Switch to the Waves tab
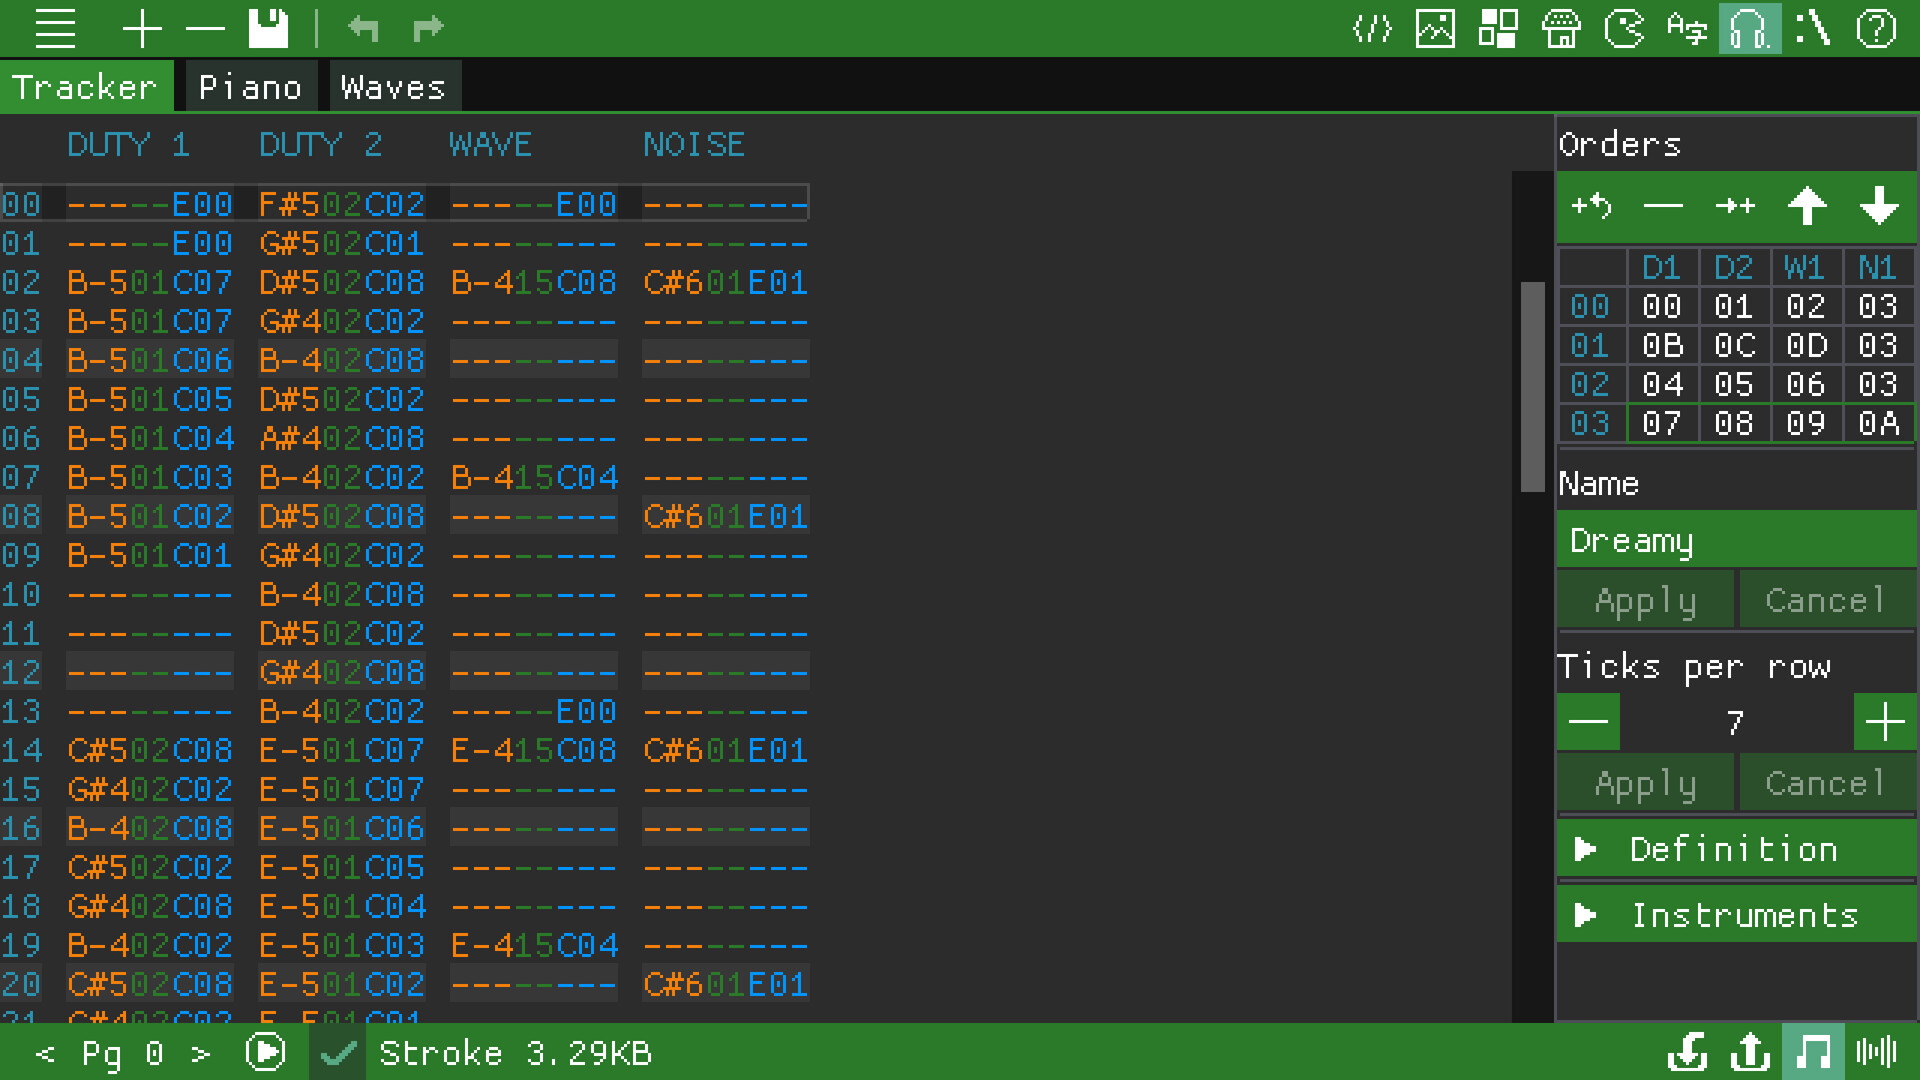This screenshot has width=1920, height=1080. tap(393, 86)
